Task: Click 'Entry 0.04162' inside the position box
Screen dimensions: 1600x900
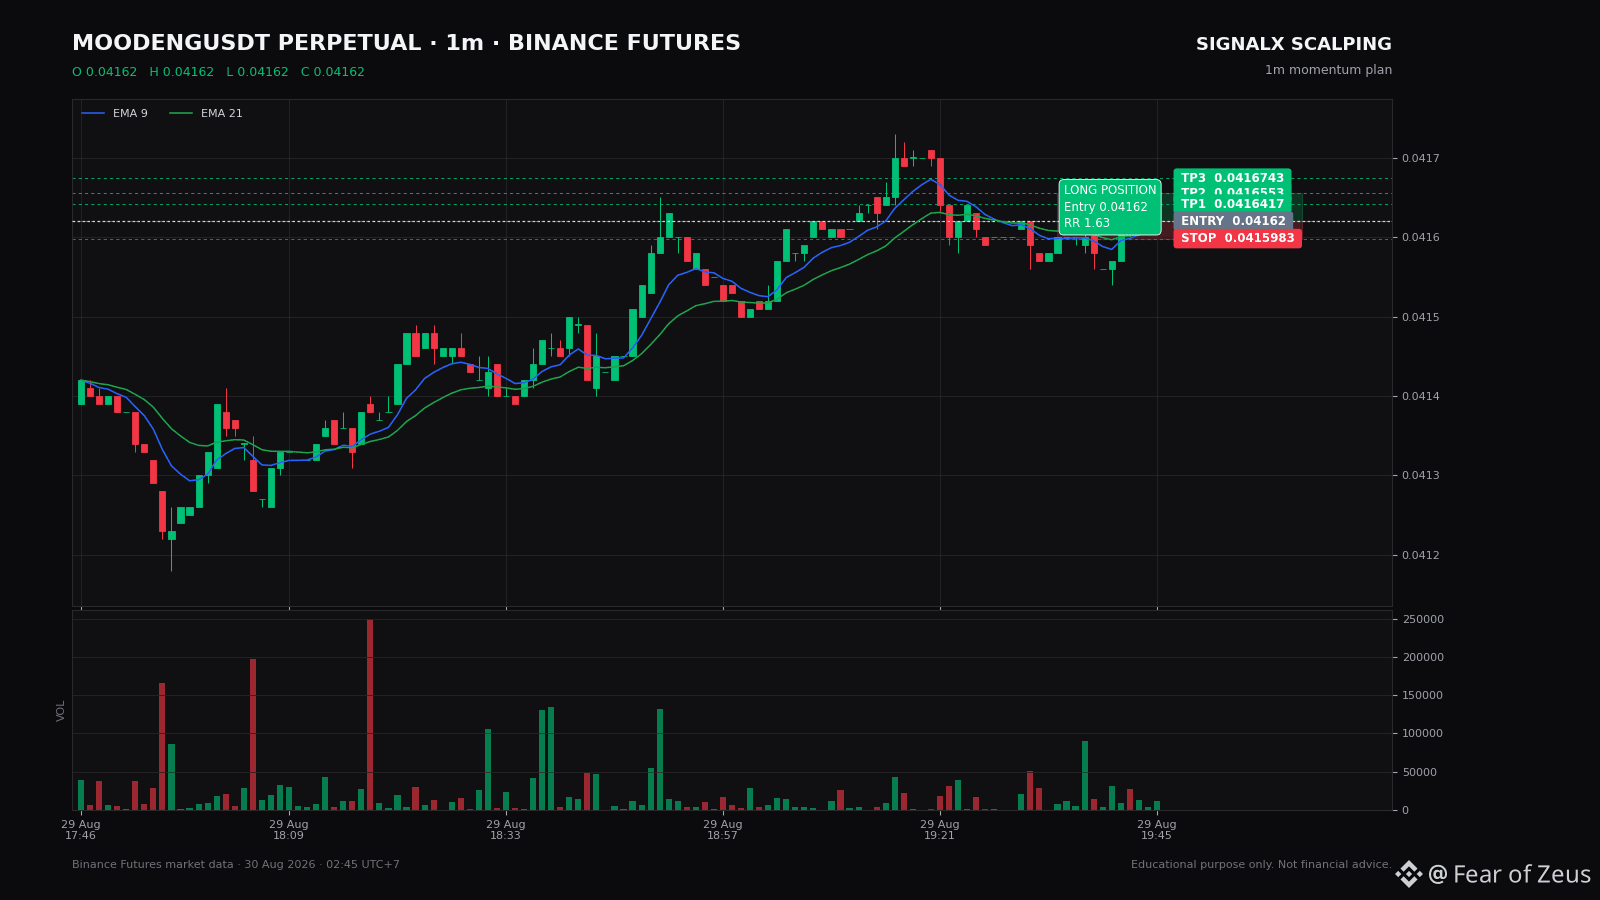Action: [1106, 207]
